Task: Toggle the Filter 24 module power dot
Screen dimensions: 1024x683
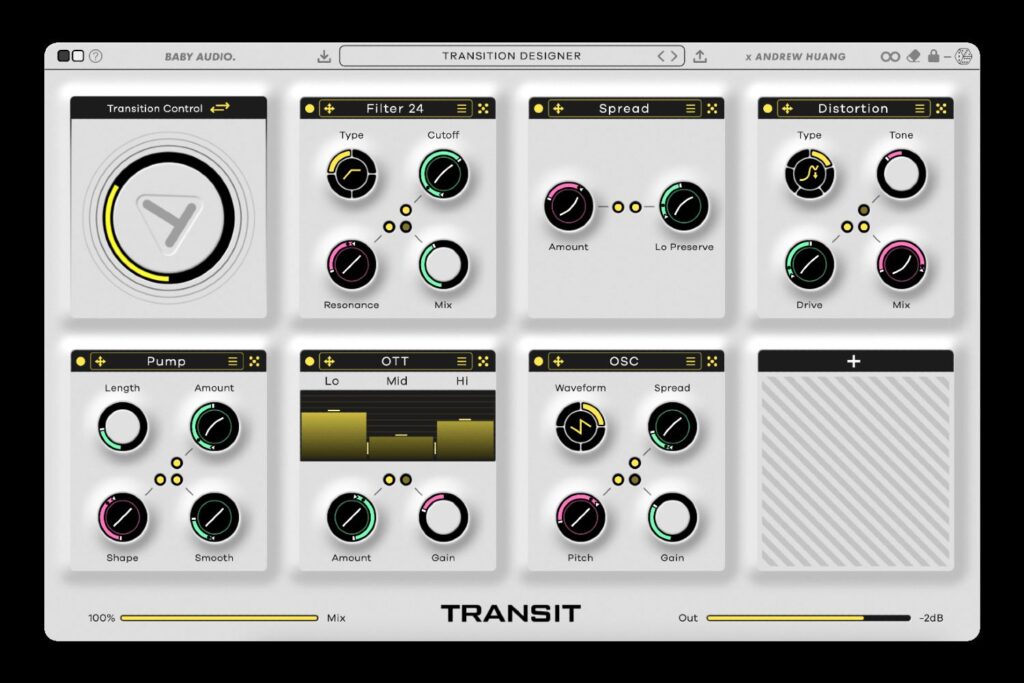Action: (x=310, y=108)
